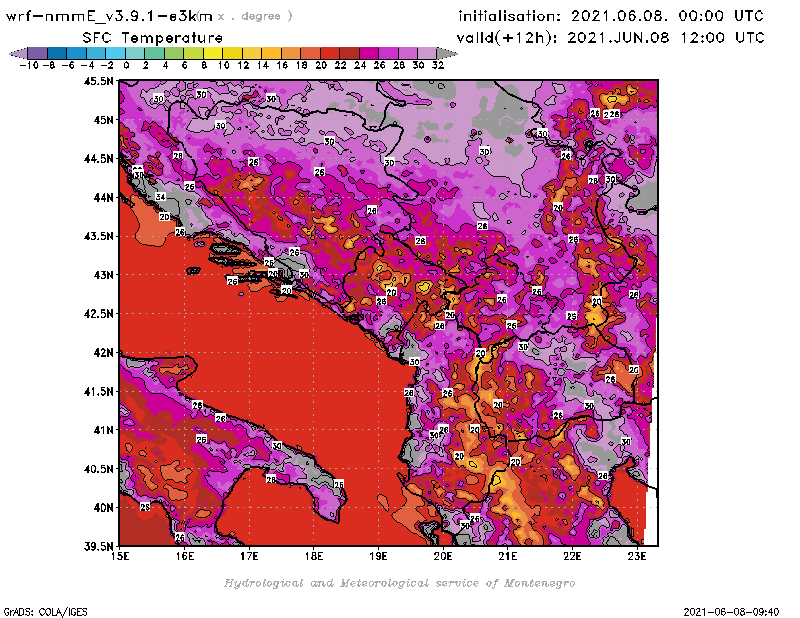The width and height of the screenshot is (800, 618).
Task: Pick the orange swatch between 14 and 16
Action: (271, 53)
